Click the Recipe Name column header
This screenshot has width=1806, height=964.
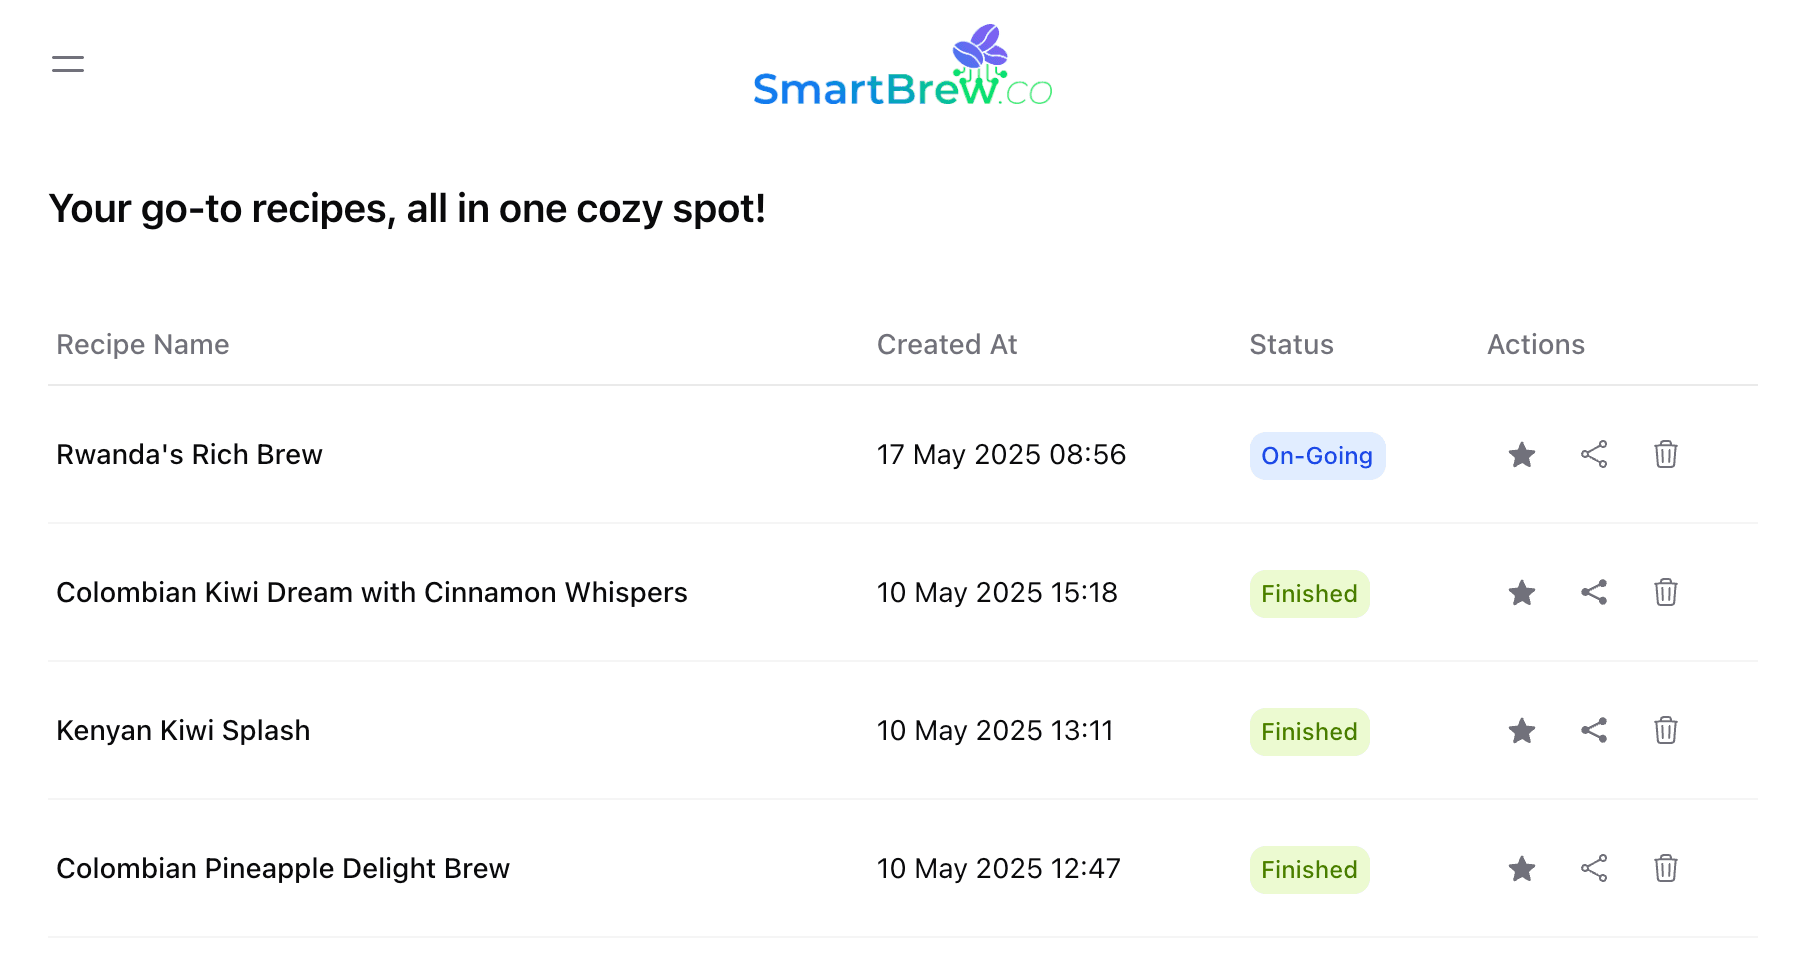point(143,345)
